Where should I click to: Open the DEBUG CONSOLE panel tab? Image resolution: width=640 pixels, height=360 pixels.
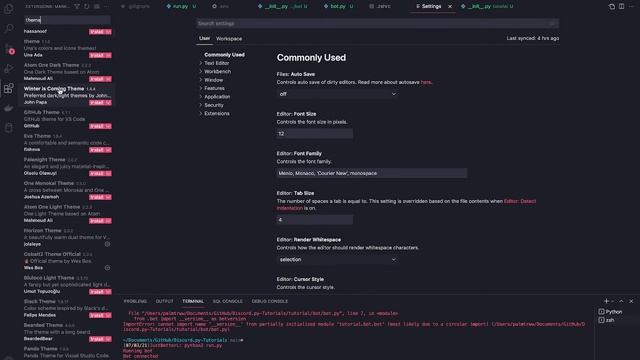(x=270, y=301)
